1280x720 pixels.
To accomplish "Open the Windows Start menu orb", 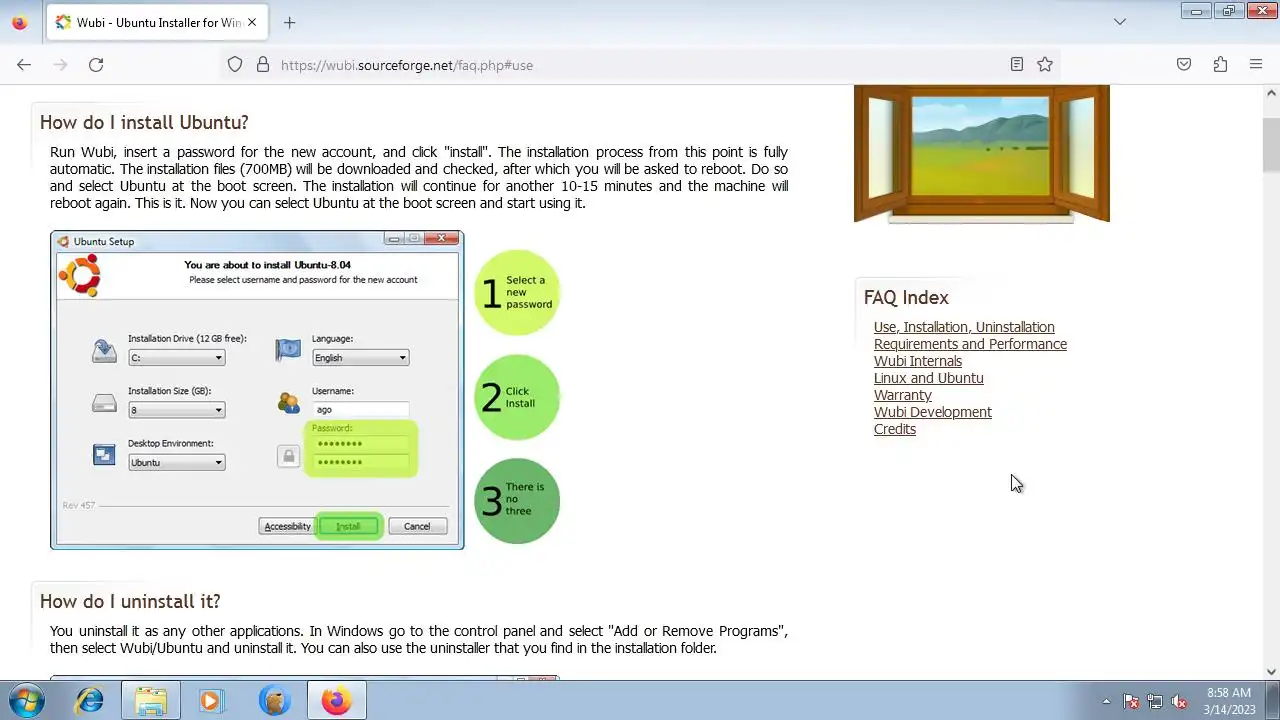I will [26, 701].
